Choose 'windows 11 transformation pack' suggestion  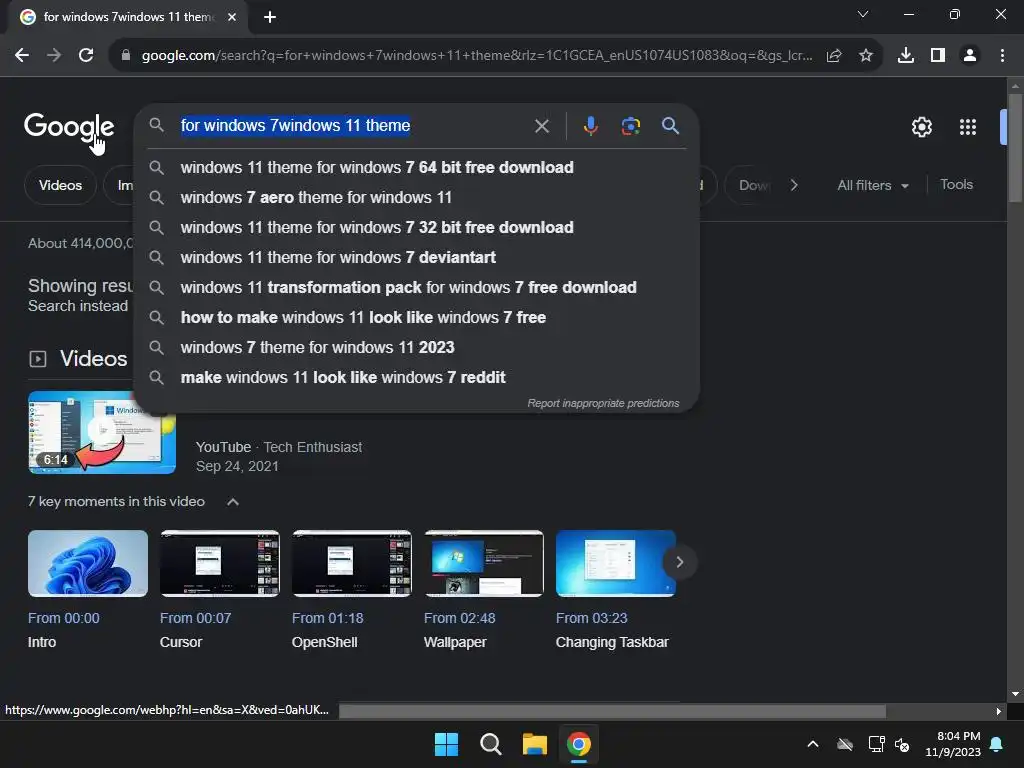click(417, 287)
